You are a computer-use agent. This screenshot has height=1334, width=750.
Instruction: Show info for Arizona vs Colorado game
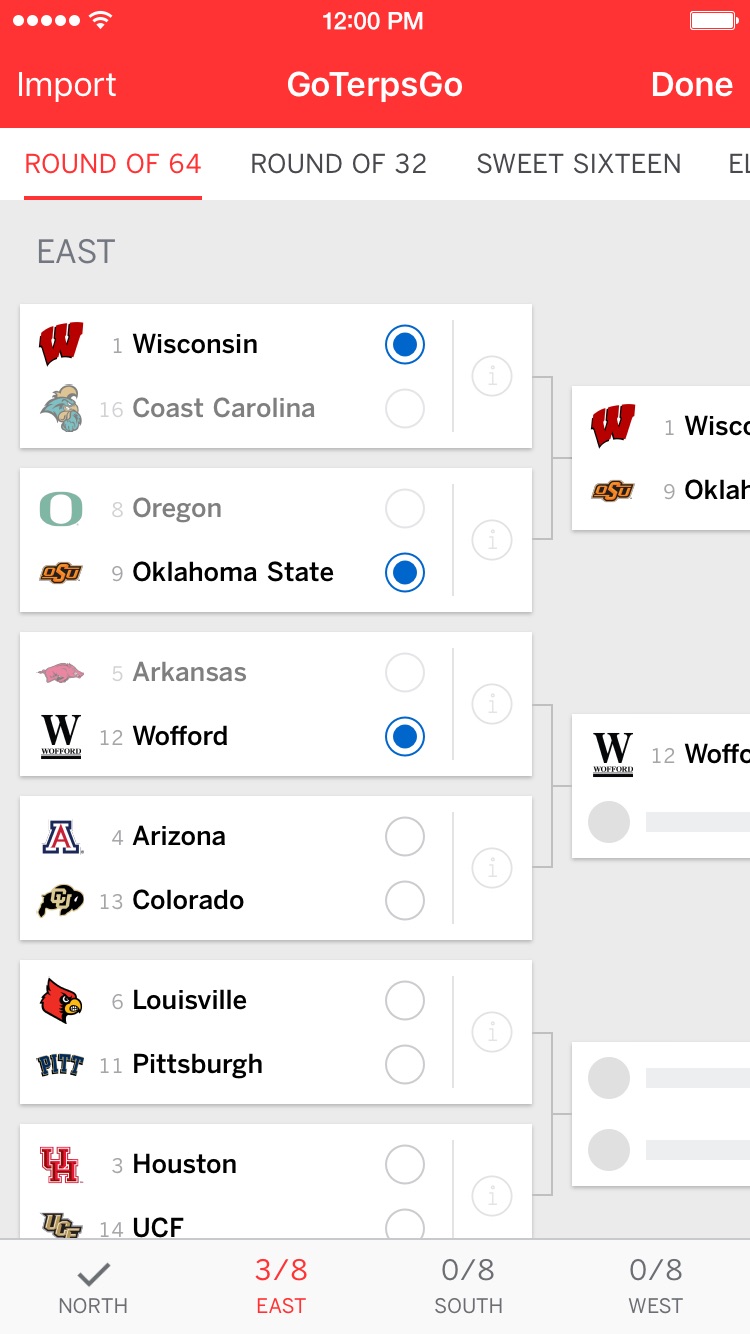coord(492,869)
